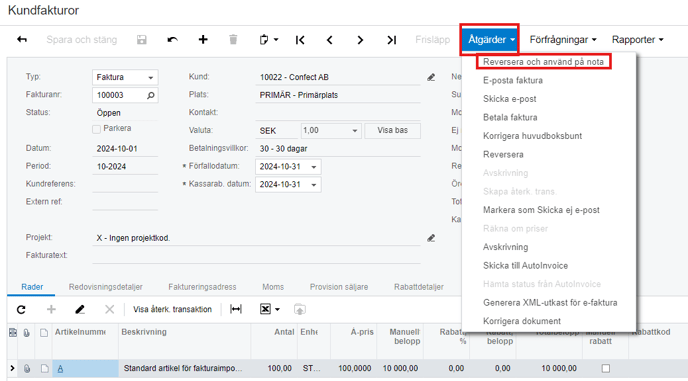Refresh the rows grid
This screenshot has height=381, width=688.
[x=21, y=309]
